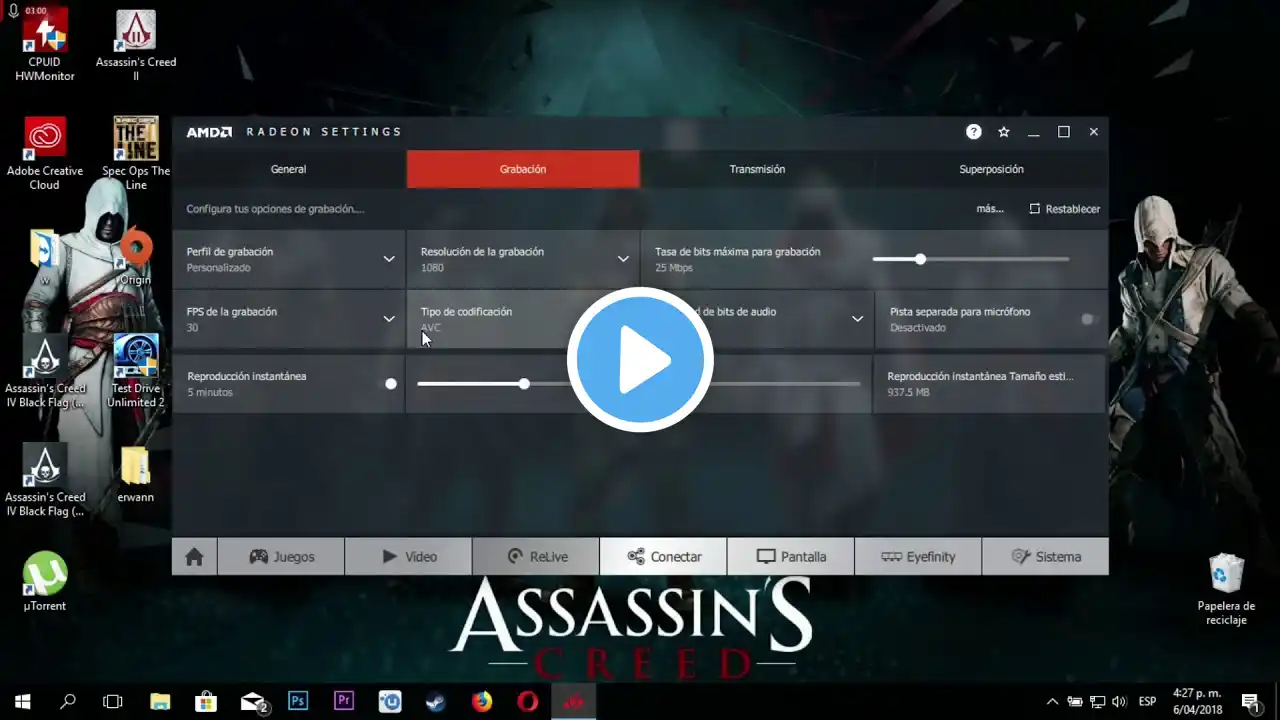Screen dimensions: 1280x720
Task: Select the erwann folder on the desktop
Action: point(136,474)
